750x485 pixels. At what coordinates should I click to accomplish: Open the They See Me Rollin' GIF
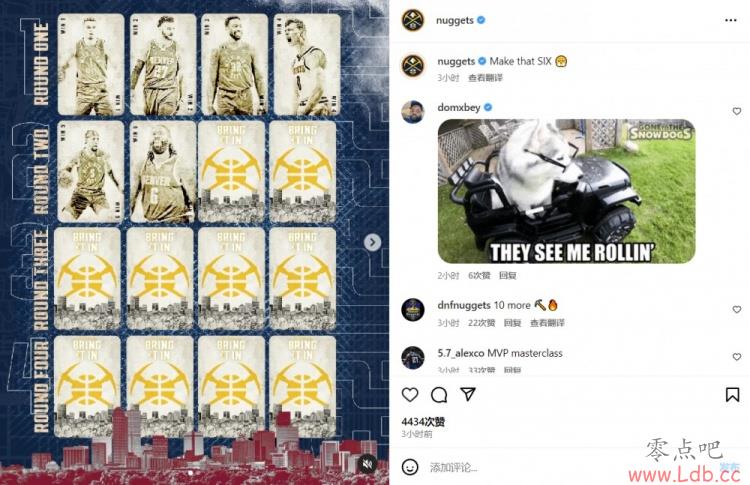point(566,191)
